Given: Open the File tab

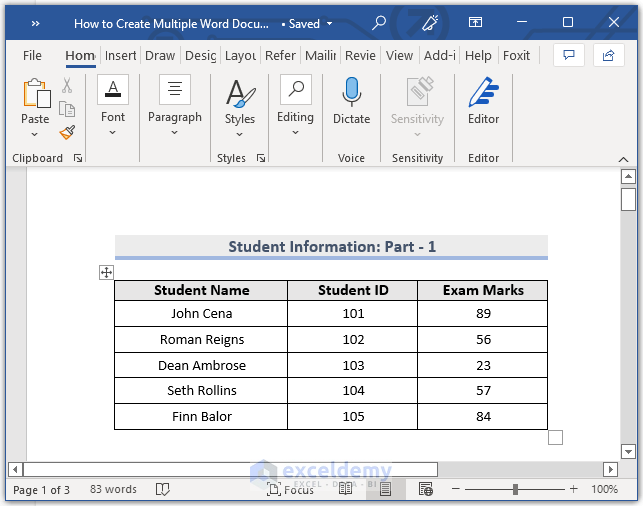Looking at the screenshot, I should pyautogui.click(x=32, y=56).
